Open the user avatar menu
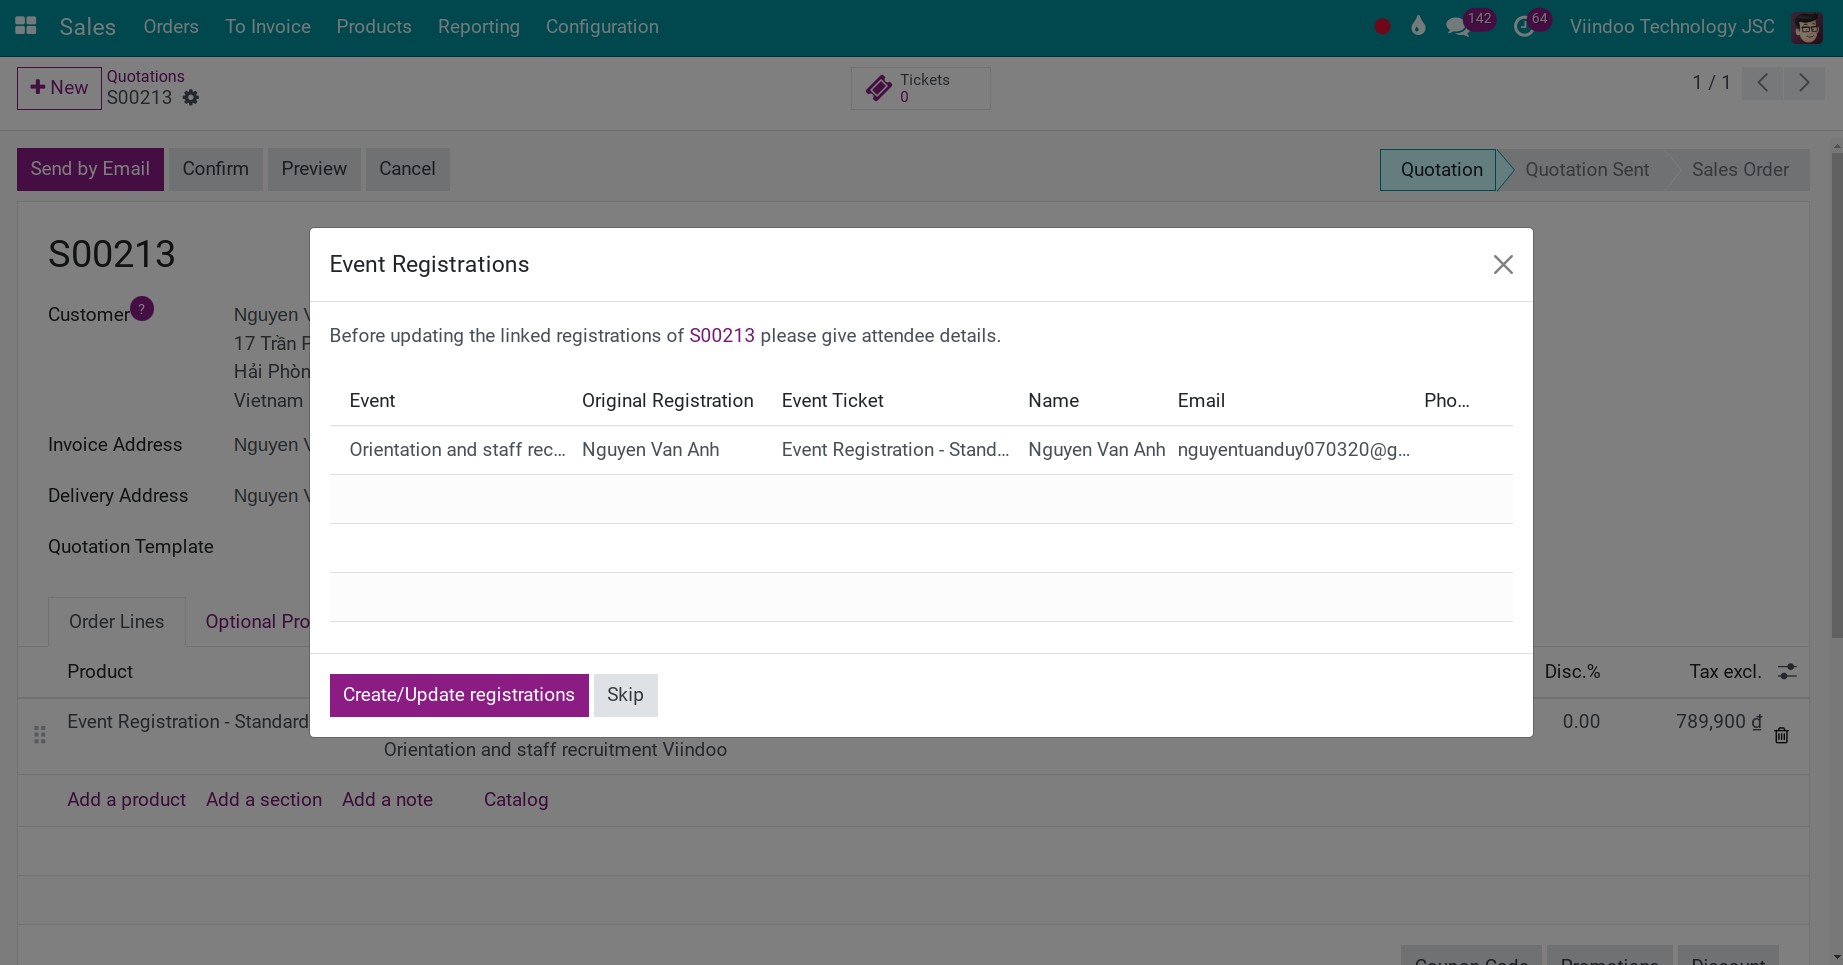Screen dimensions: 1843x965 (x=1807, y=27)
